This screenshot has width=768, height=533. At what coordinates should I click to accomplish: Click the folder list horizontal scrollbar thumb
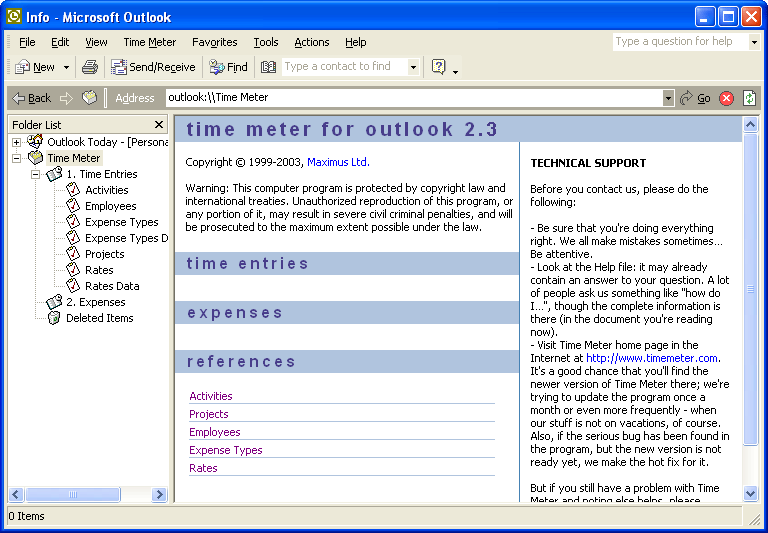click(x=72, y=494)
